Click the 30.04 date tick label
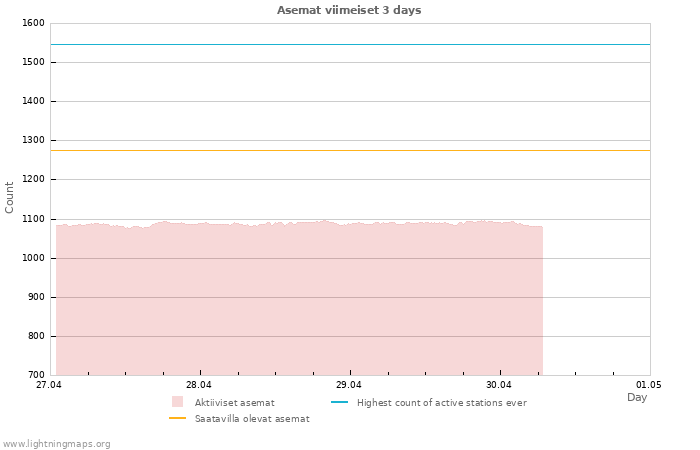This screenshot has height=450, width=700. 499,384
